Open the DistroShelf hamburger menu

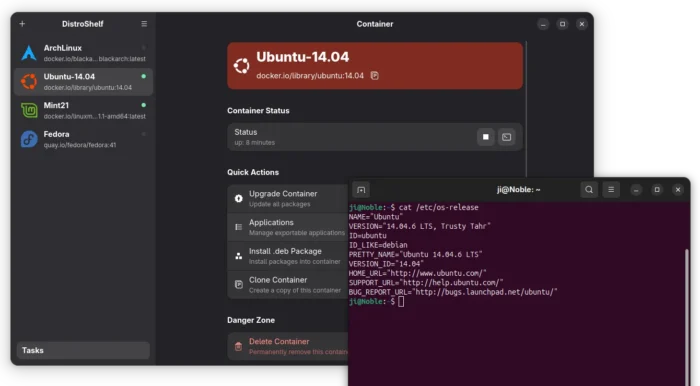pos(144,24)
